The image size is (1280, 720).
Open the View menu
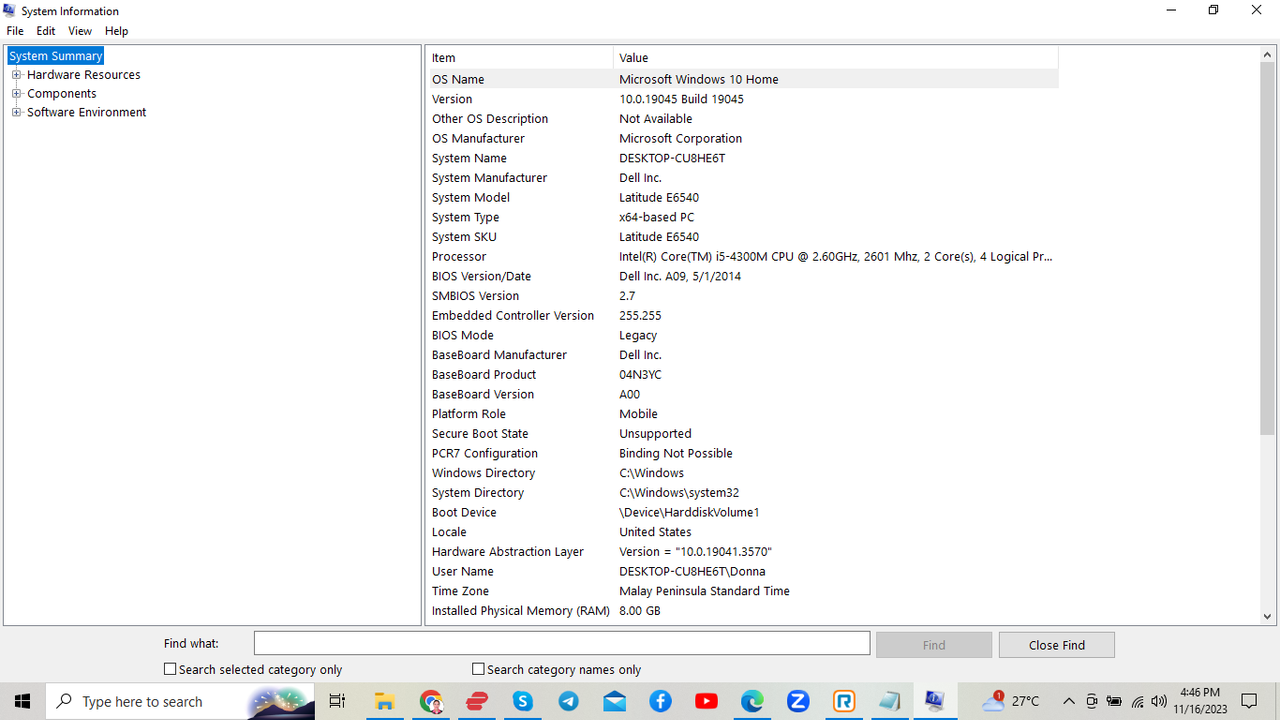[79, 31]
